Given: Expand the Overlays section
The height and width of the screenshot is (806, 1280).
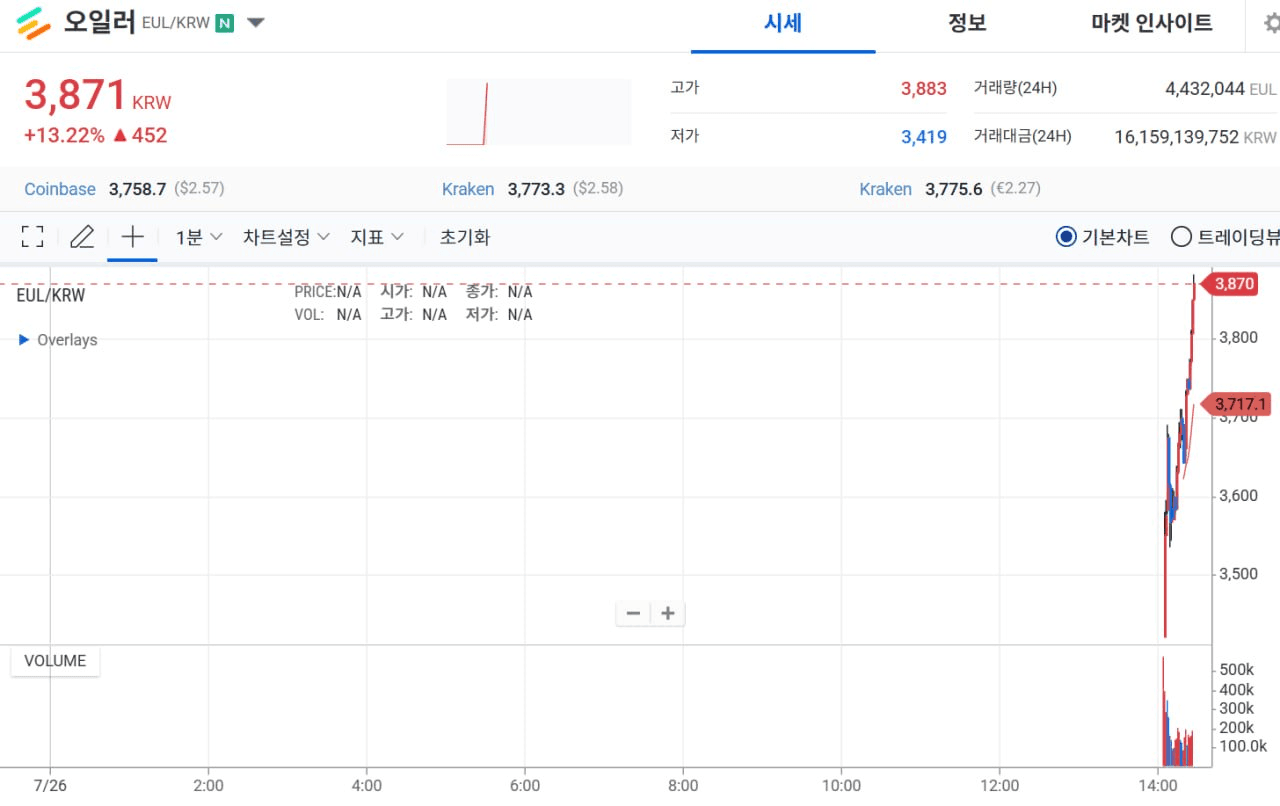Looking at the screenshot, I should (x=59, y=340).
